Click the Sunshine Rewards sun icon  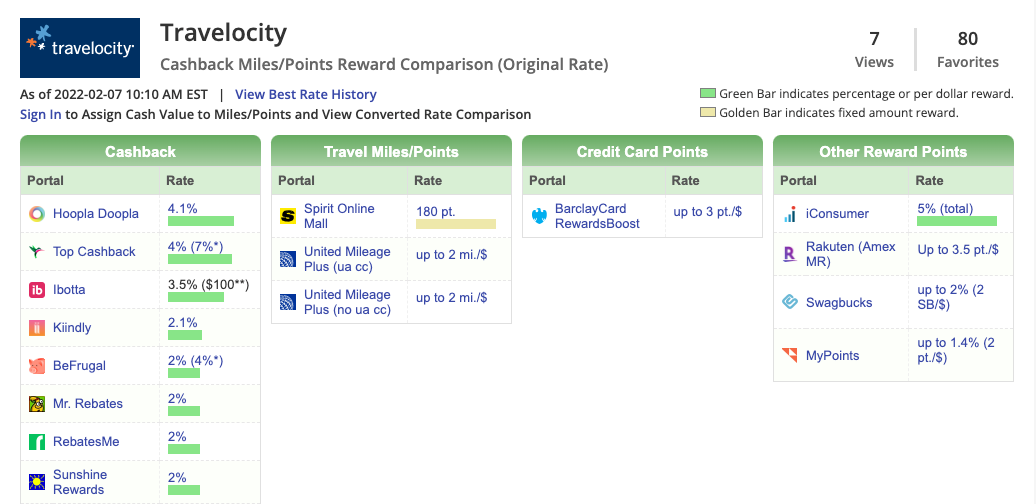click(37, 482)
